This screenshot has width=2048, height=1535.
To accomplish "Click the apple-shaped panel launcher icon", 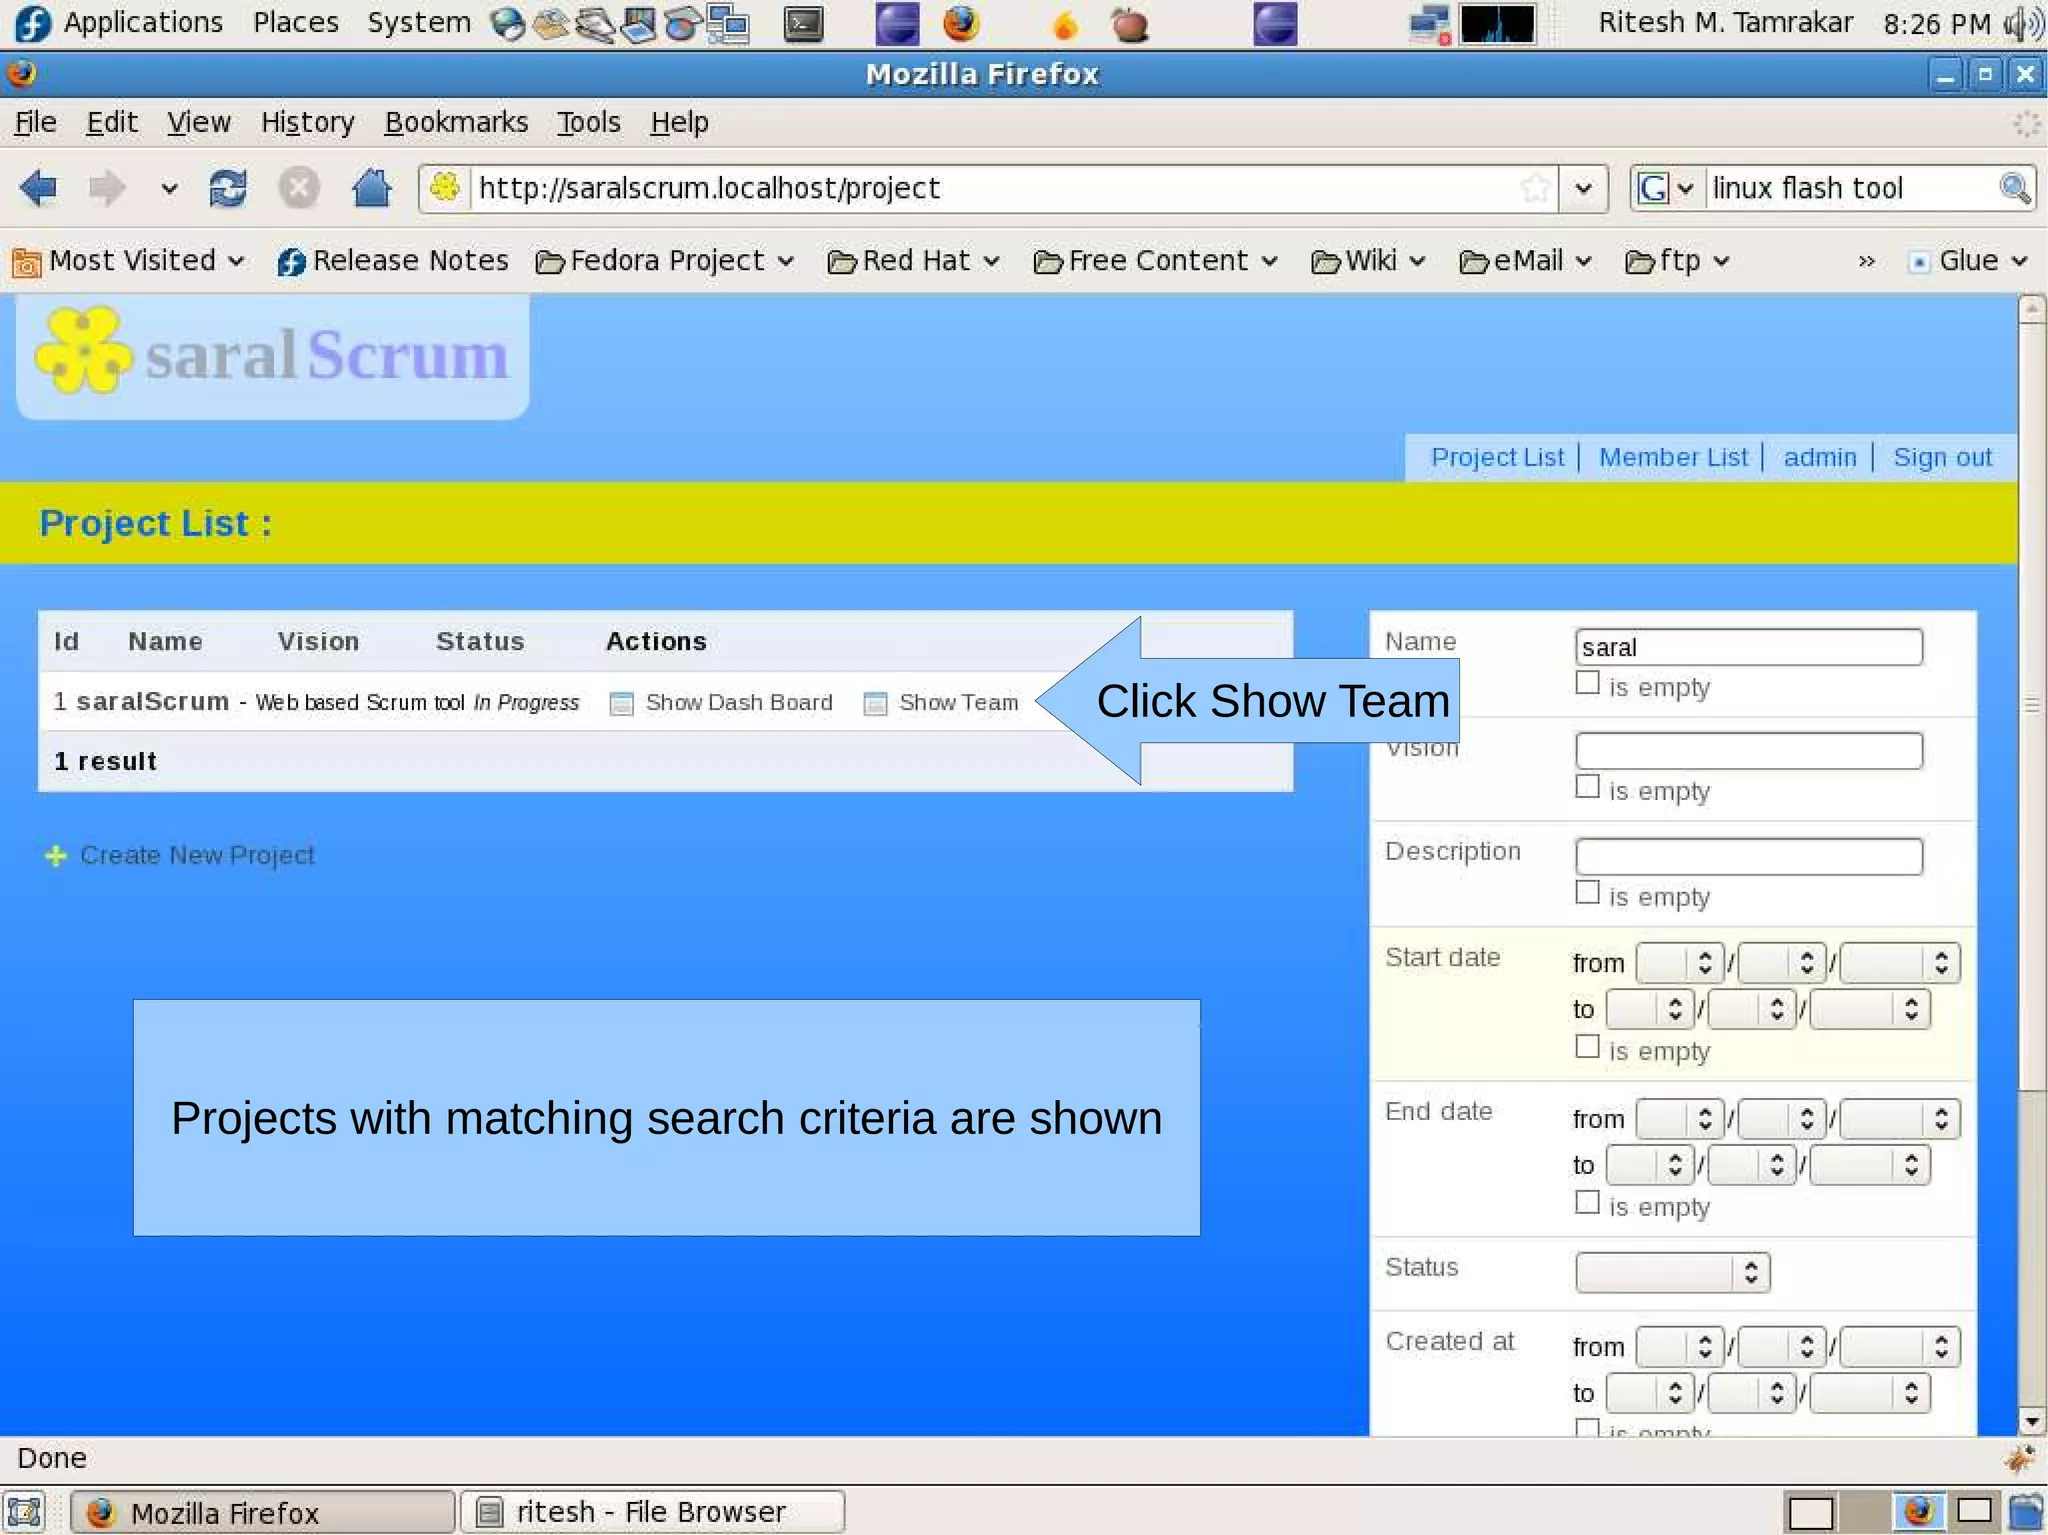I will (1130, 24).
